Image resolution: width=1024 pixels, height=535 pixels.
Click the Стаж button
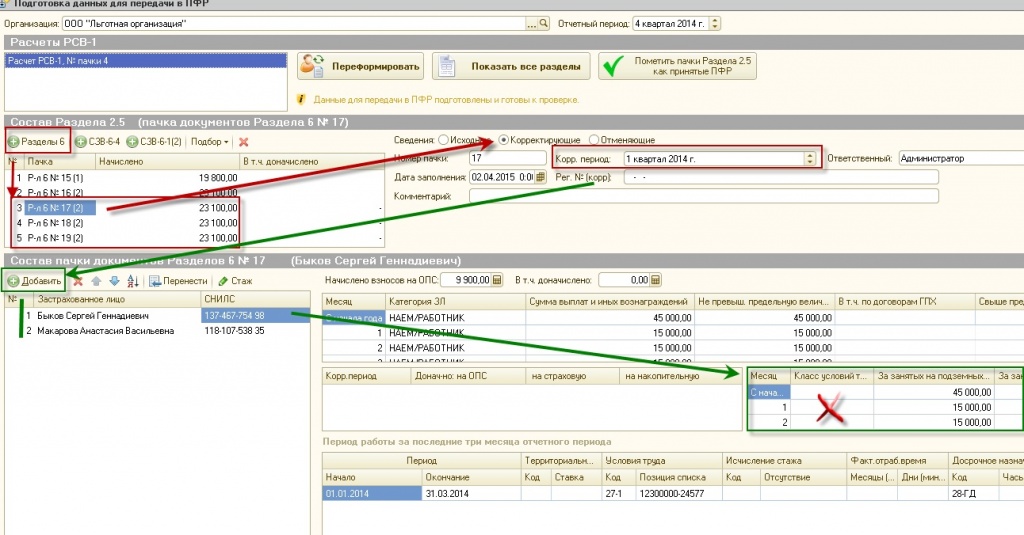pyautogui.click(x=235, y=281)
